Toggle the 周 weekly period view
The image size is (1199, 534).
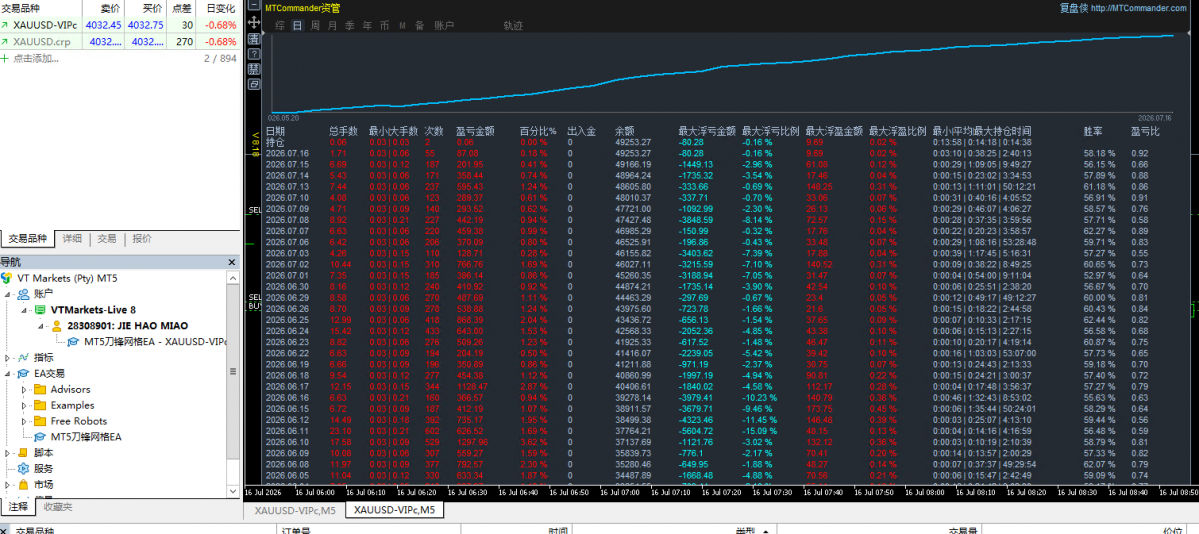coord(315,25)
